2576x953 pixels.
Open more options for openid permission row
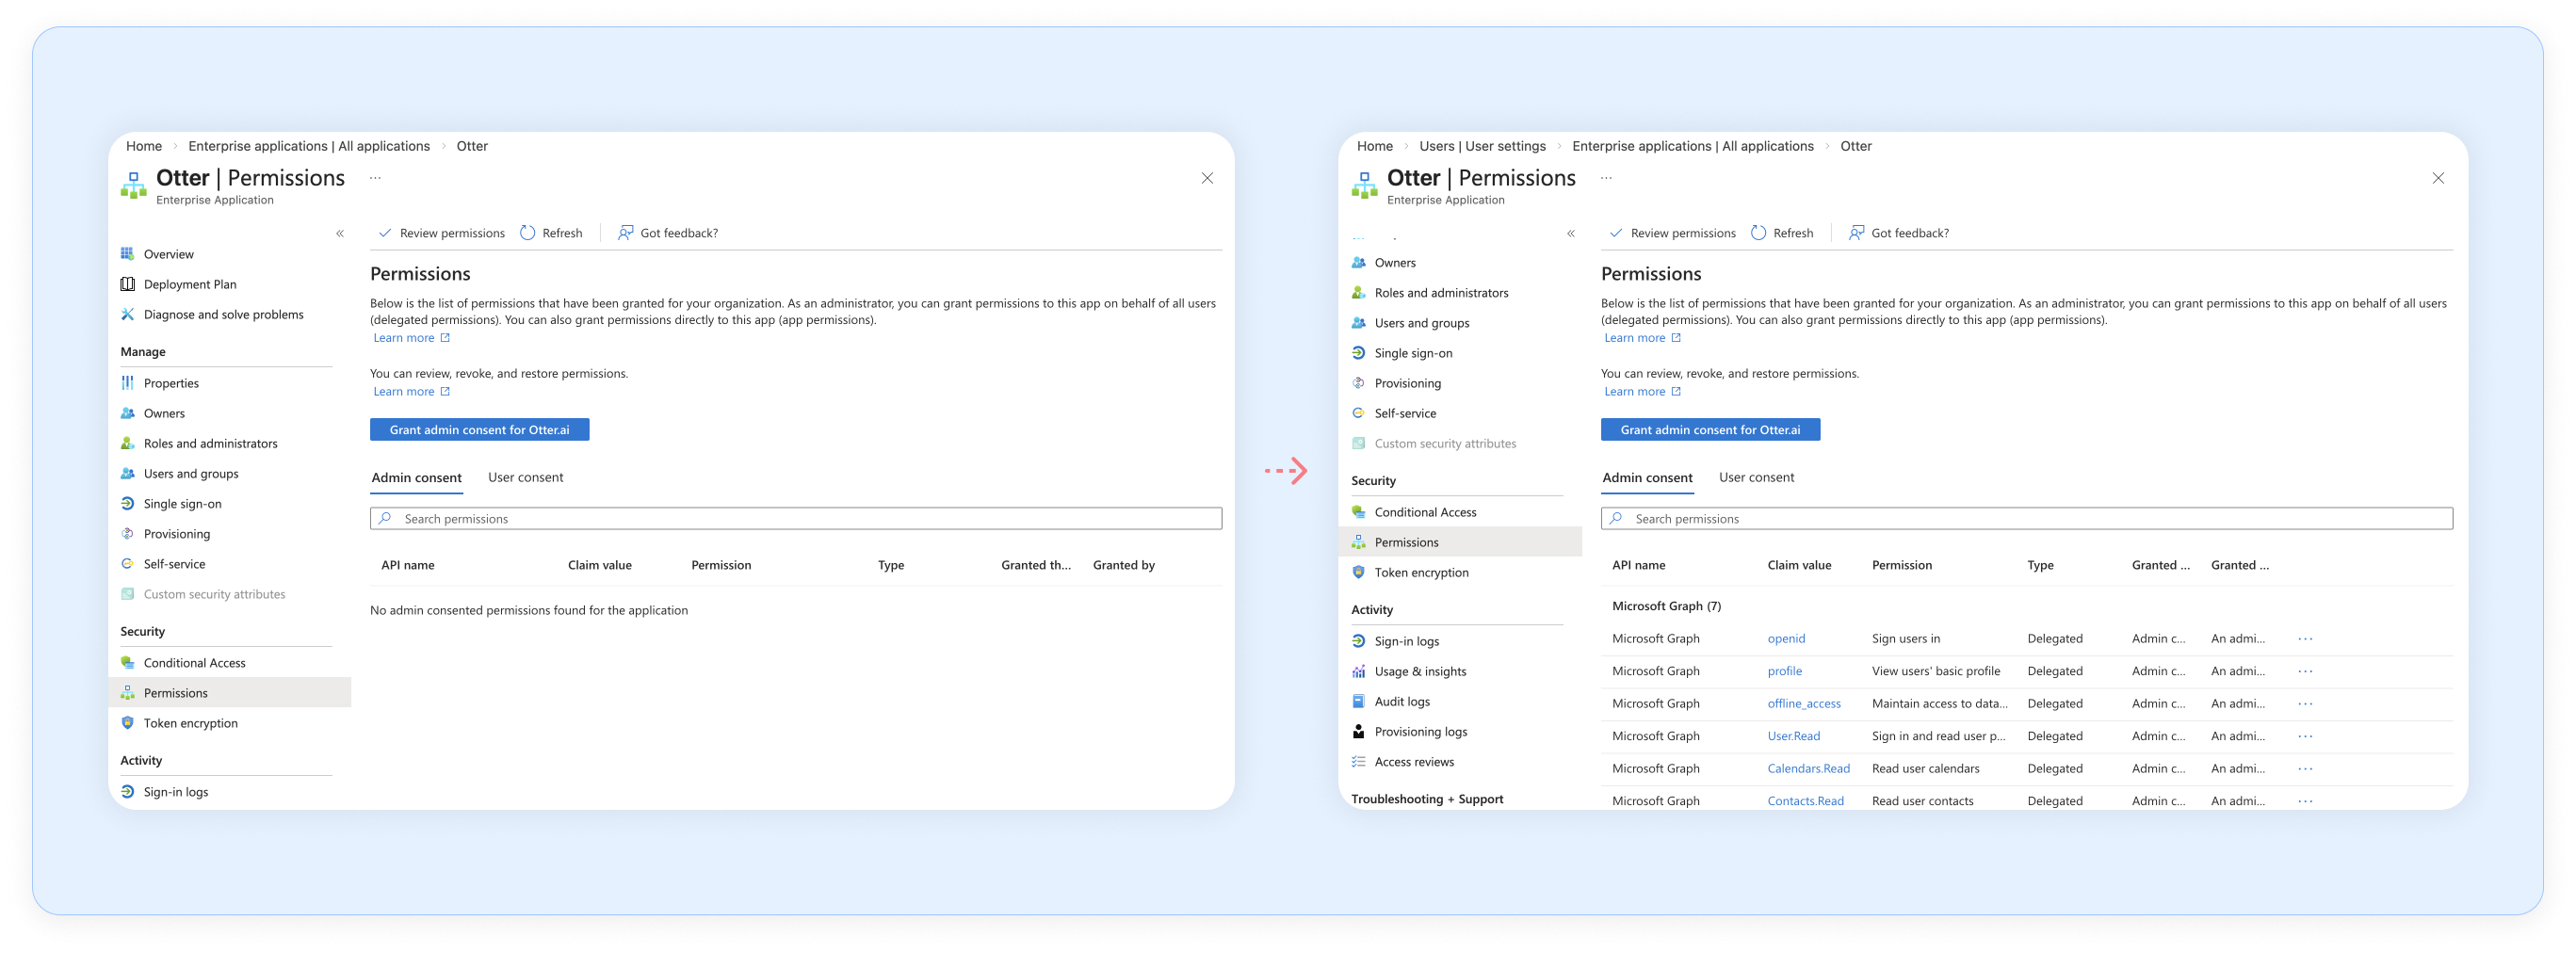point(2305,638)
